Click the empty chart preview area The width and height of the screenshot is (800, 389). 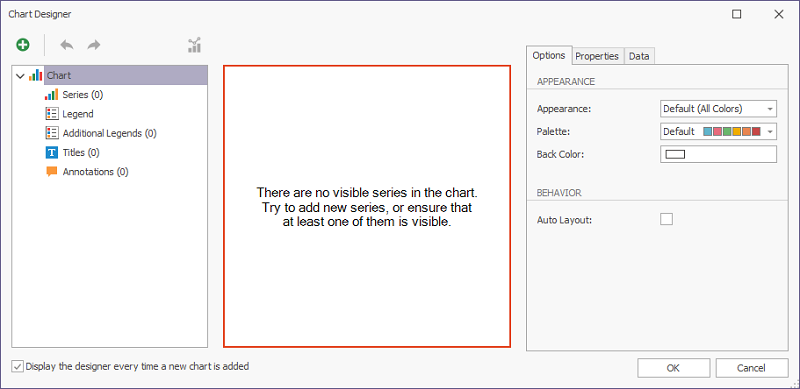coord(367,206)
